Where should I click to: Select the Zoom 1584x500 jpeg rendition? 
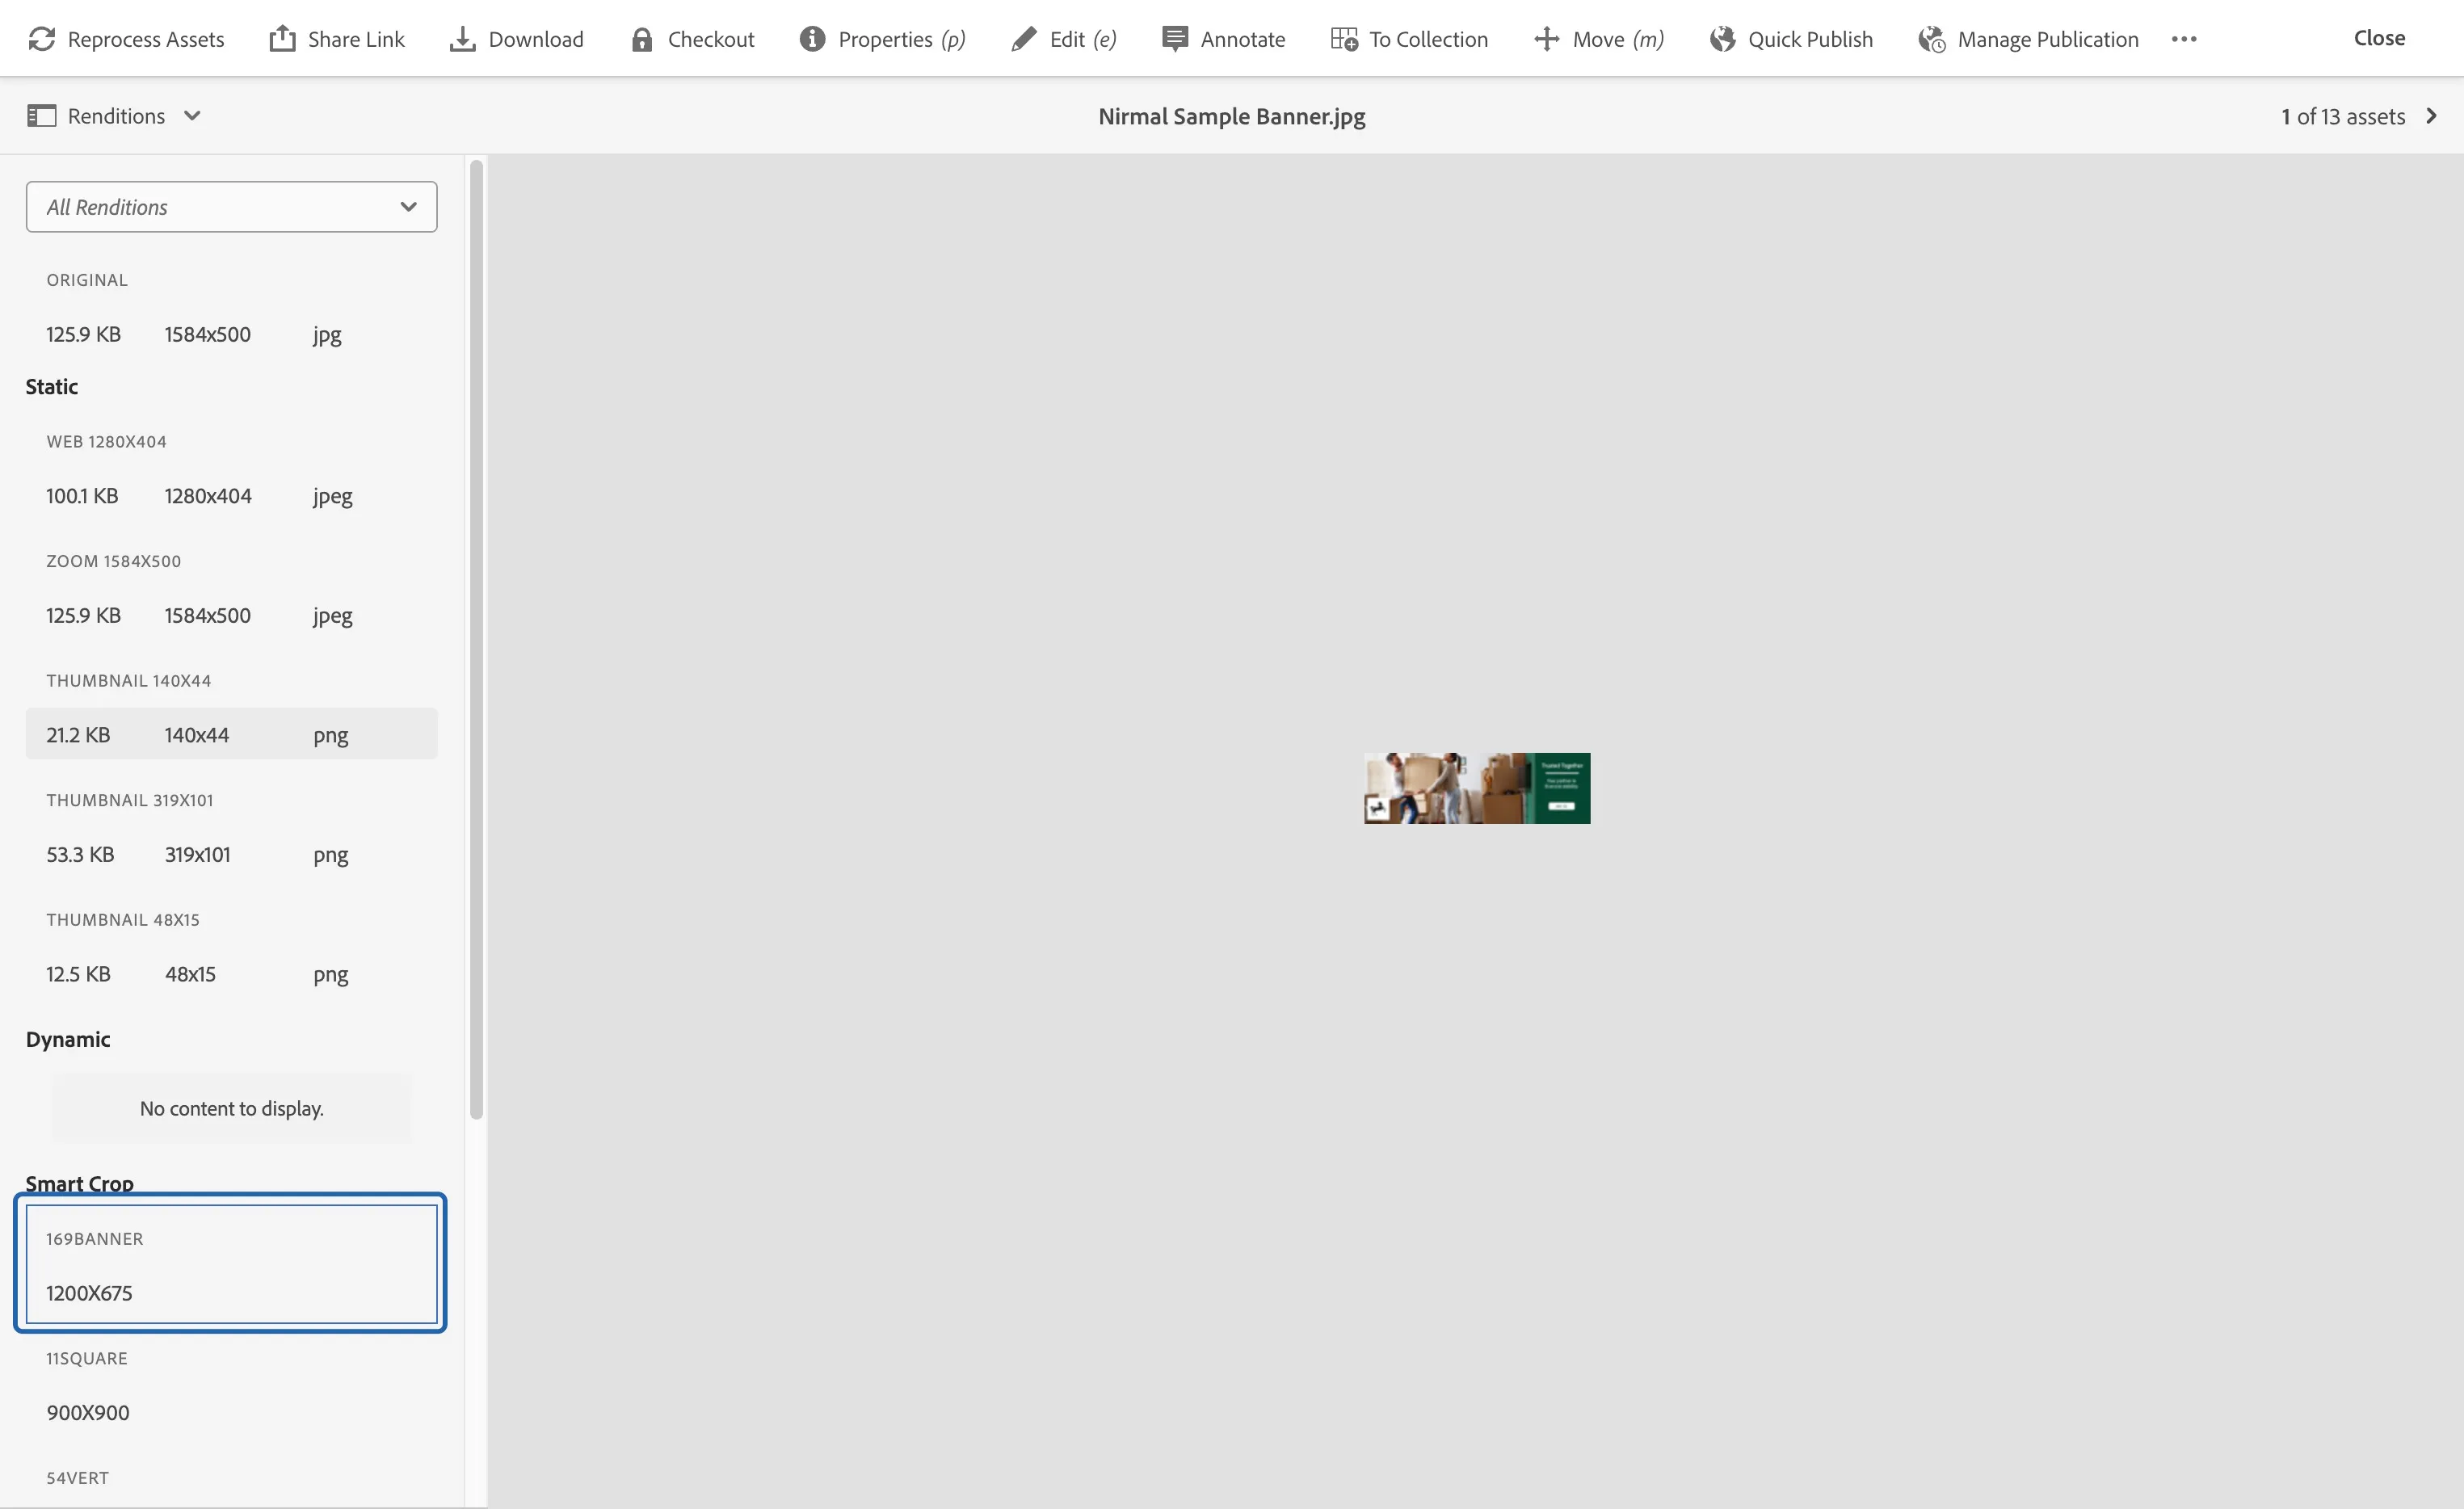tap(231, 615)
